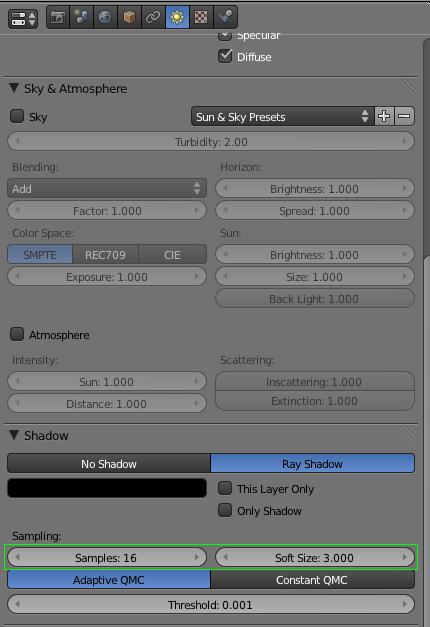Uncheck the Diffuse checkbox

225,56
